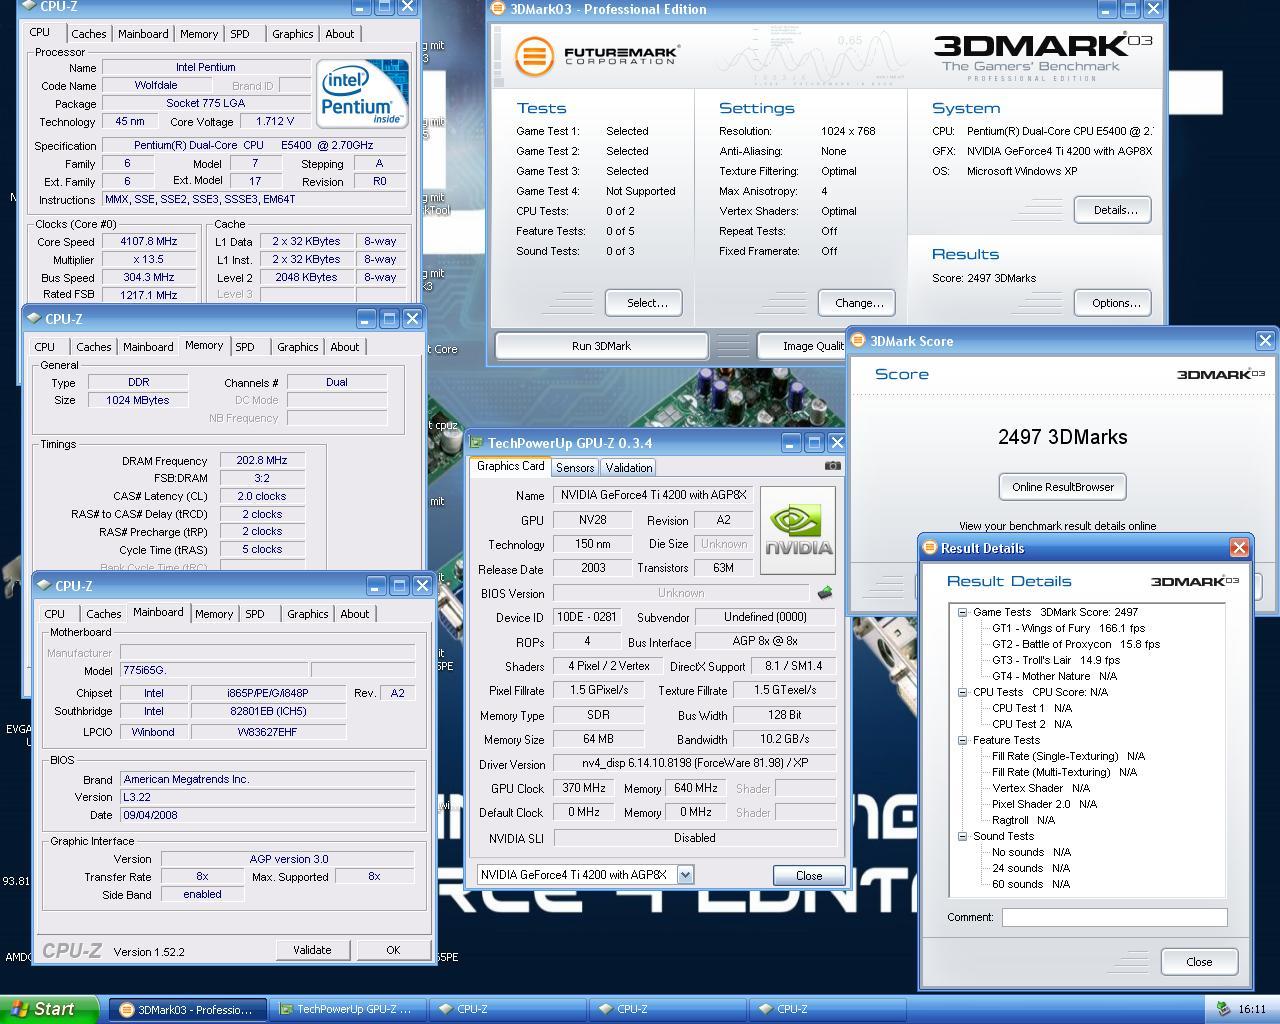Click the CPU-Z OK button
The height and width of the screenshot is (1024, 1280).
click(393, 950)
